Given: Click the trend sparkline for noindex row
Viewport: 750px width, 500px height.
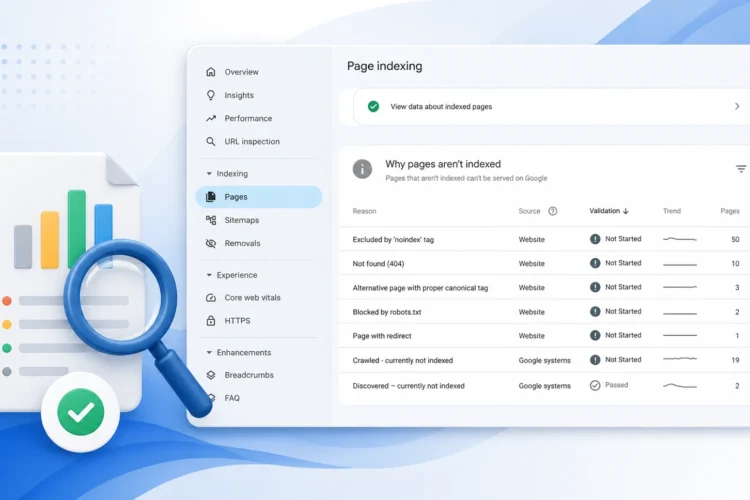Looking at the screenshot, I should 680,239.
